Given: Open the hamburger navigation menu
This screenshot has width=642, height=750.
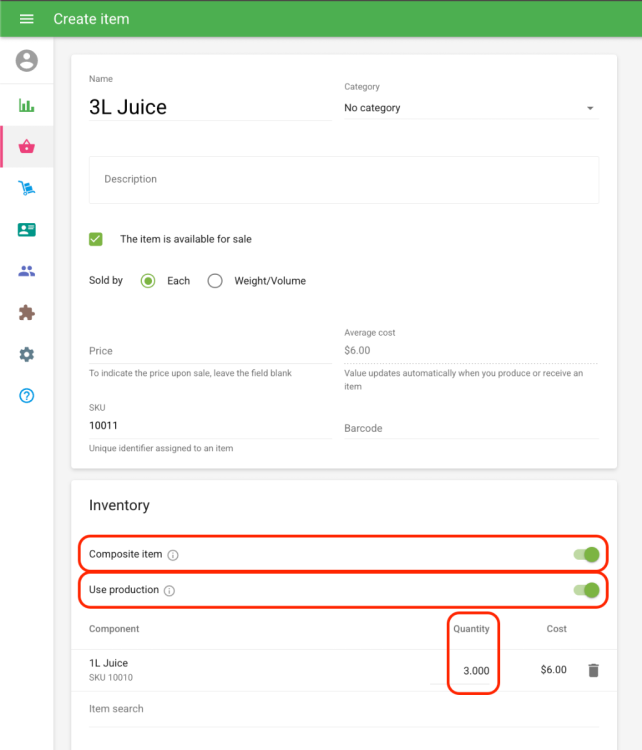Looking at the screenshot, I should coord(26,19).
